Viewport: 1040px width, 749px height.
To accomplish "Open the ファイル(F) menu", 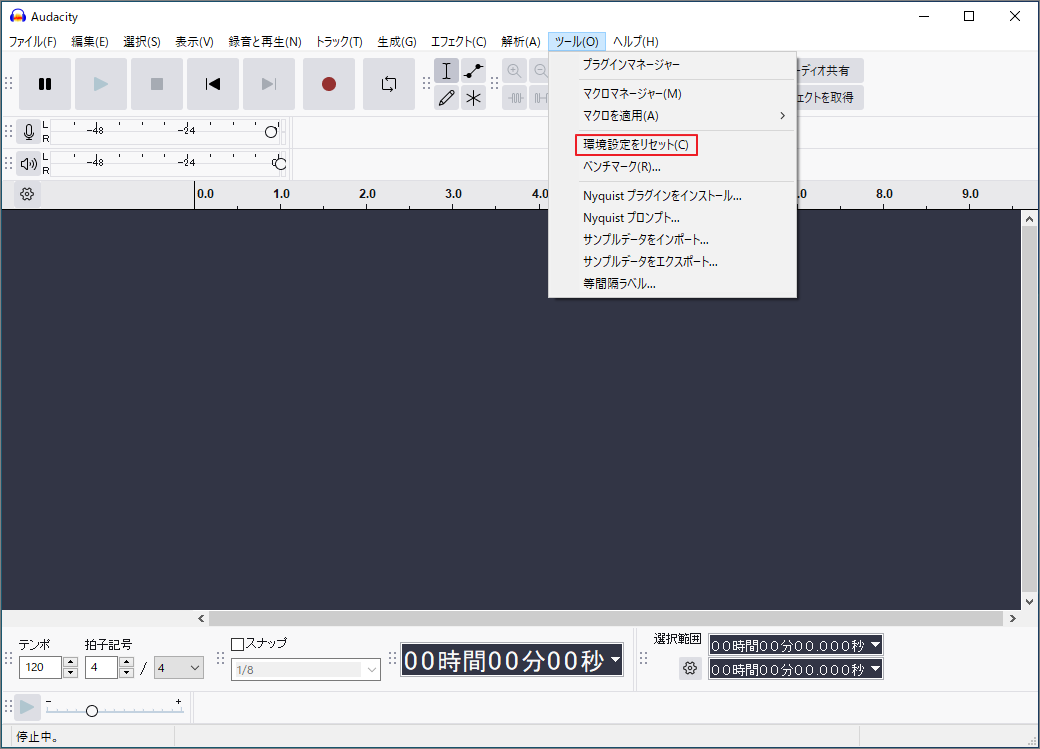I will [32, 42].
